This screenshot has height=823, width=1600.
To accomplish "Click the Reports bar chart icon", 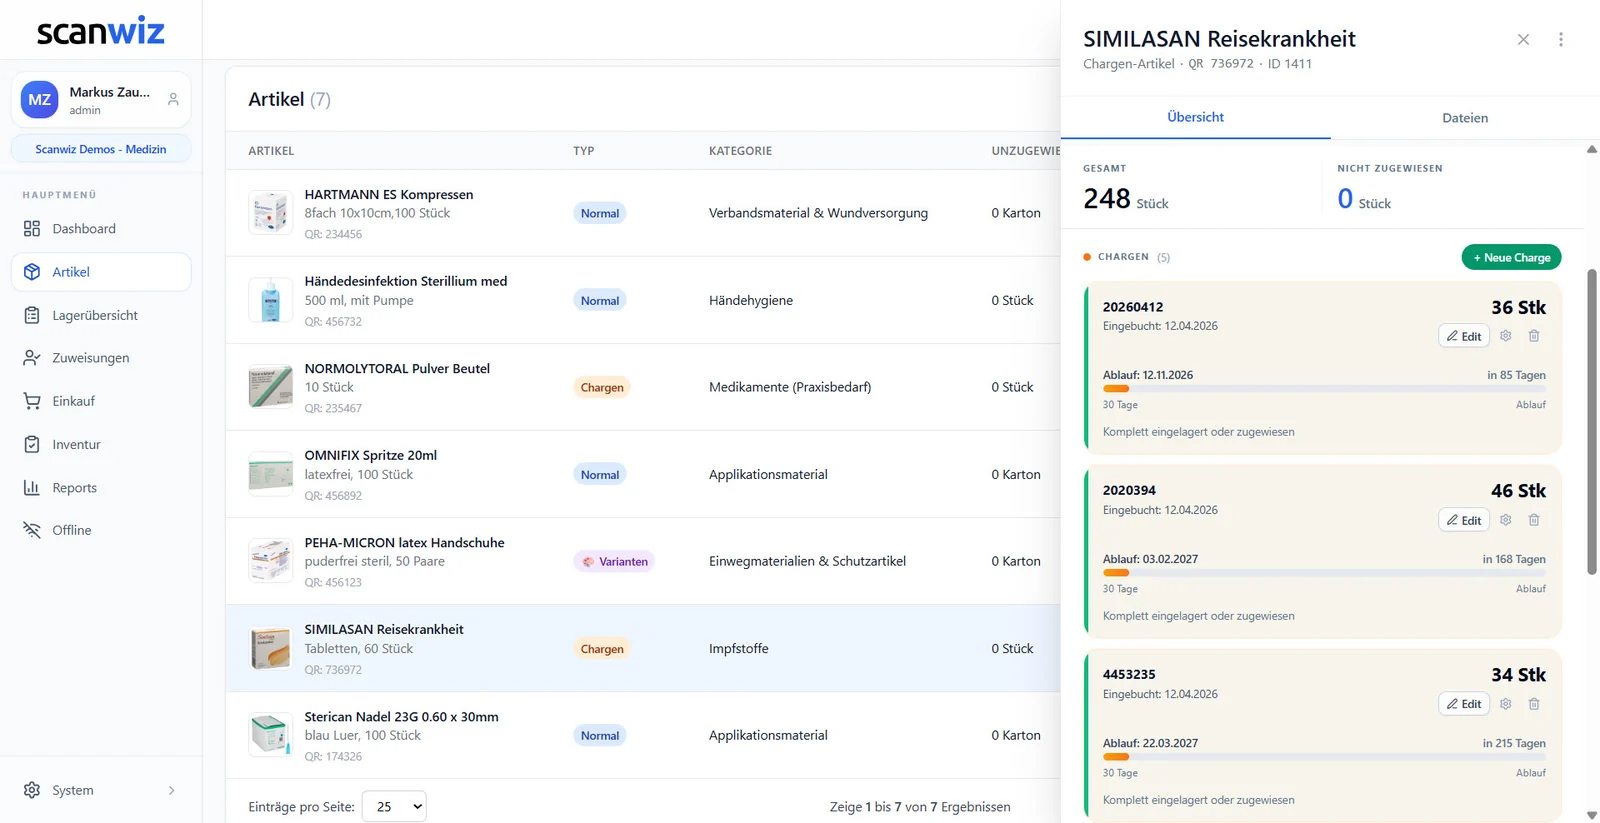I will pos(32,488).
